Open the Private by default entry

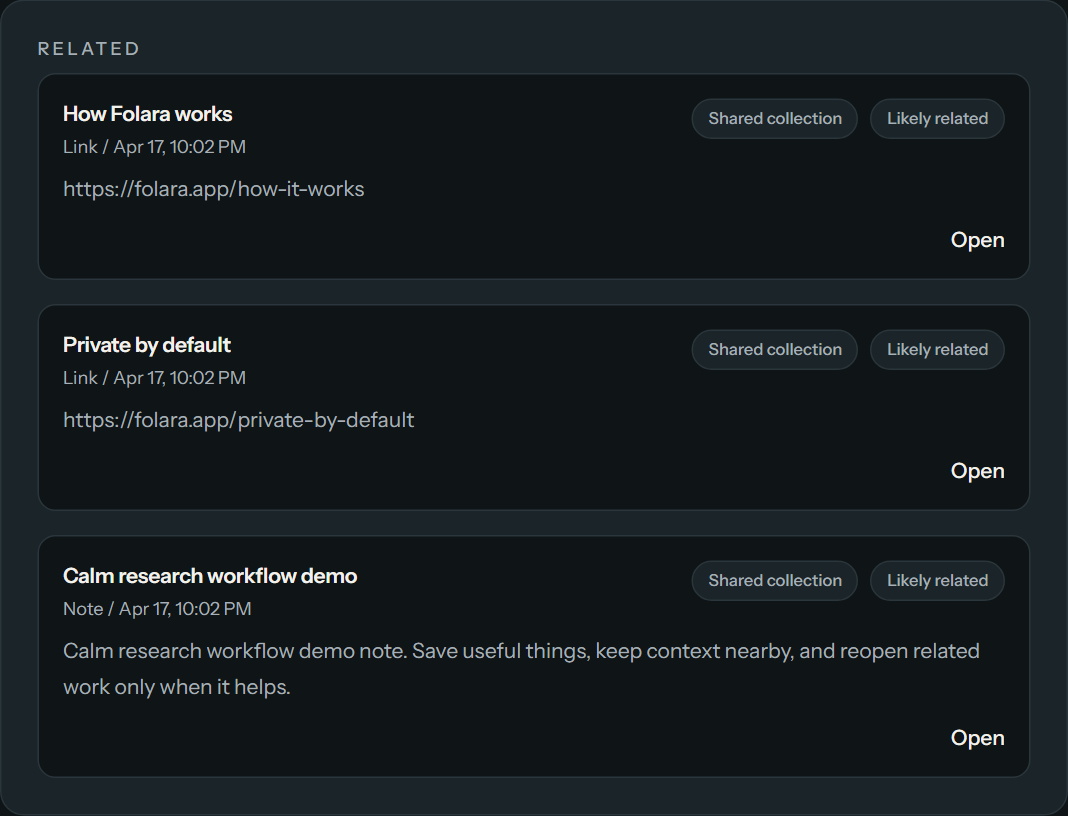coord(146,344)
